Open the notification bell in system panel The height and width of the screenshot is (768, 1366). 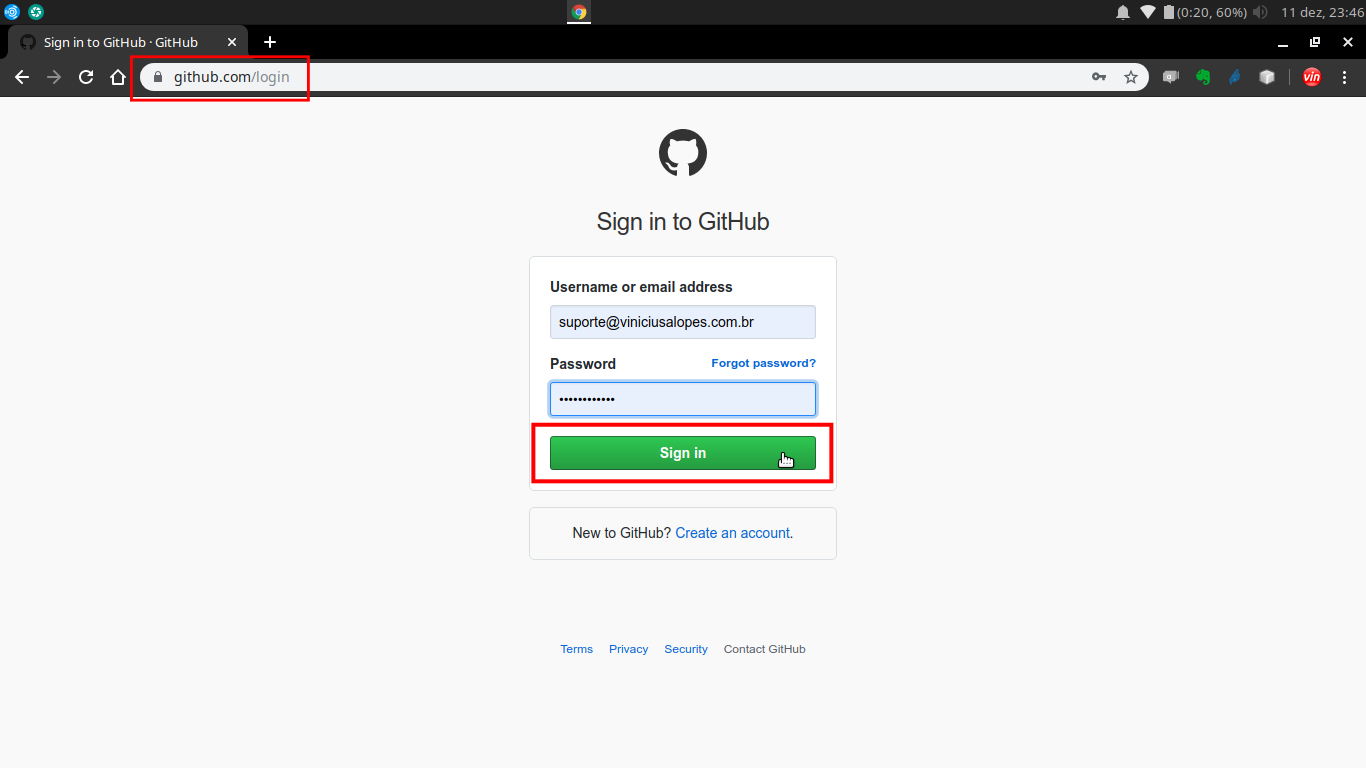[1123, 12]
